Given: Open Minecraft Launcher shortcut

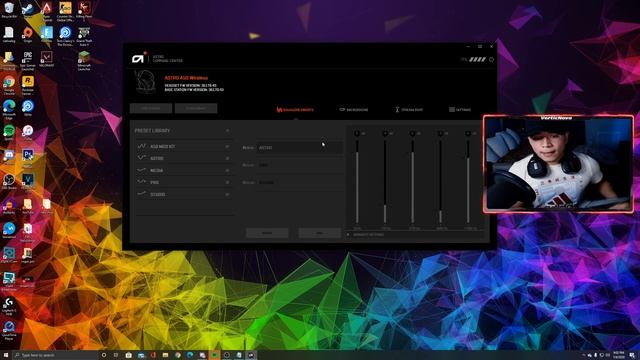Looking at the screenshot, I should (x=84, y=61).
